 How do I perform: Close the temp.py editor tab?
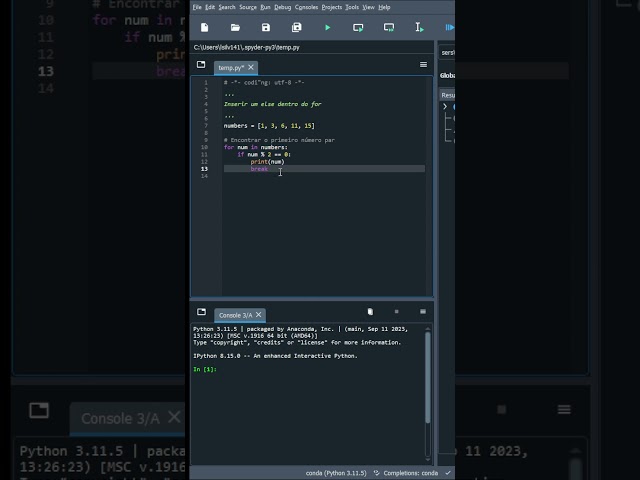coord(251,67)
